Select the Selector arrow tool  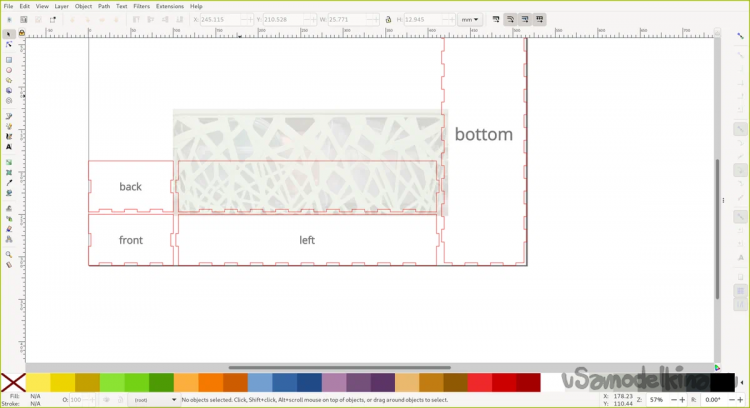[x=9, y=33]
